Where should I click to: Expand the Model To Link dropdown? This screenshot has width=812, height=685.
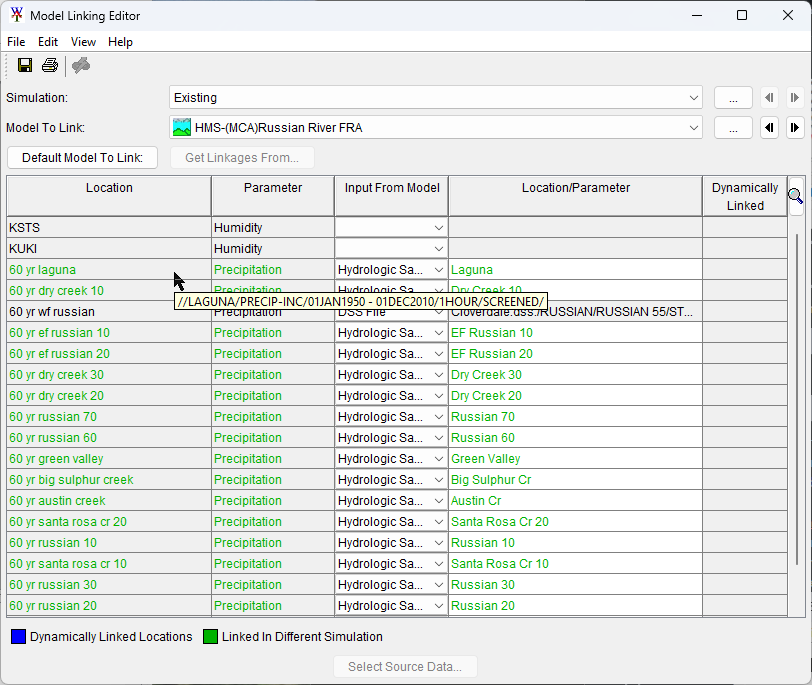coord(694,128)
